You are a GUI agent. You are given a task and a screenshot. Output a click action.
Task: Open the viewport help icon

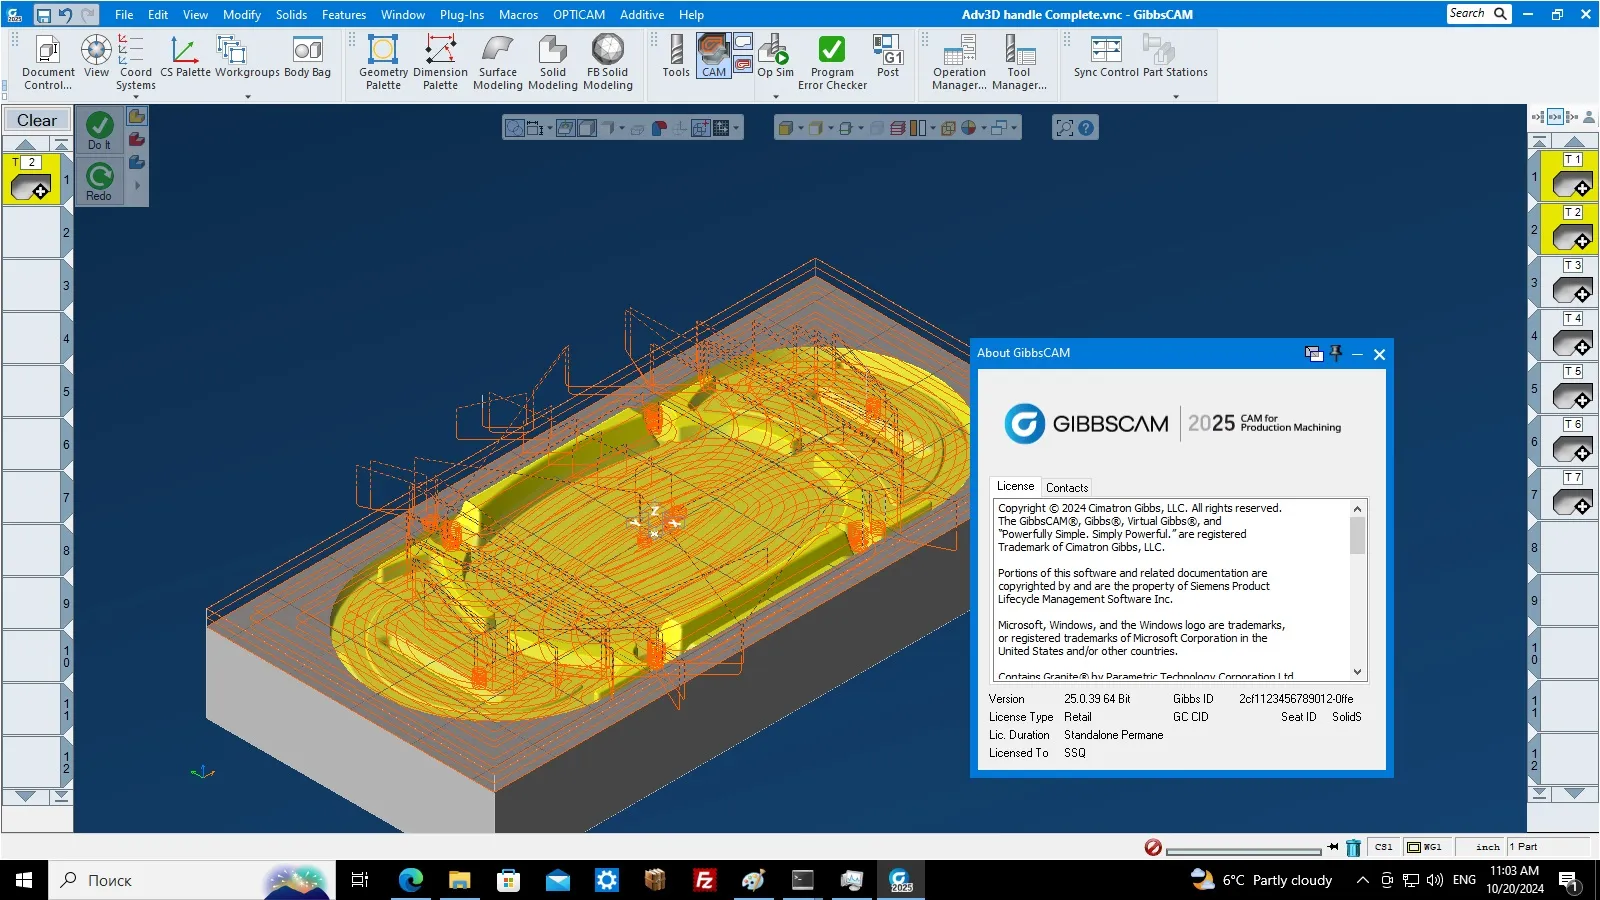[x=1086, y=128]
